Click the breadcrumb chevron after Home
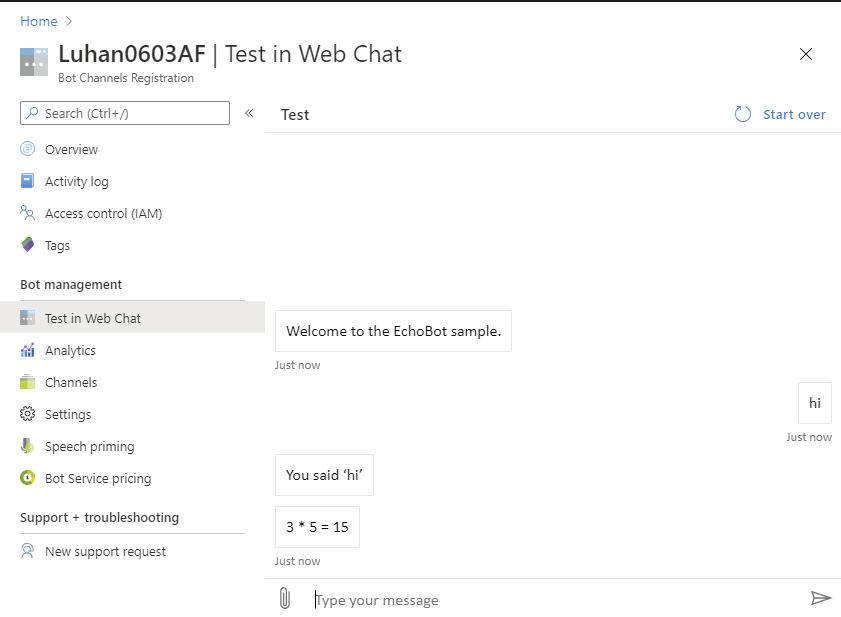This screenshot has width=841, height=617. pyautogui.click(x=69, y=21)
